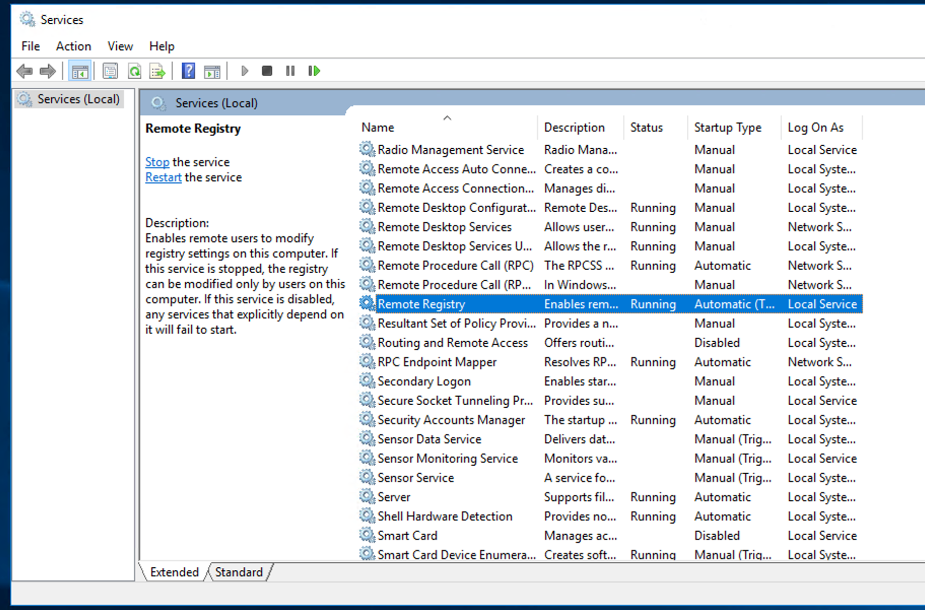Click gear icon of Remote Registry row
Image resolution: width=925 pixels, height=610 pixels.
pos(367,304)
